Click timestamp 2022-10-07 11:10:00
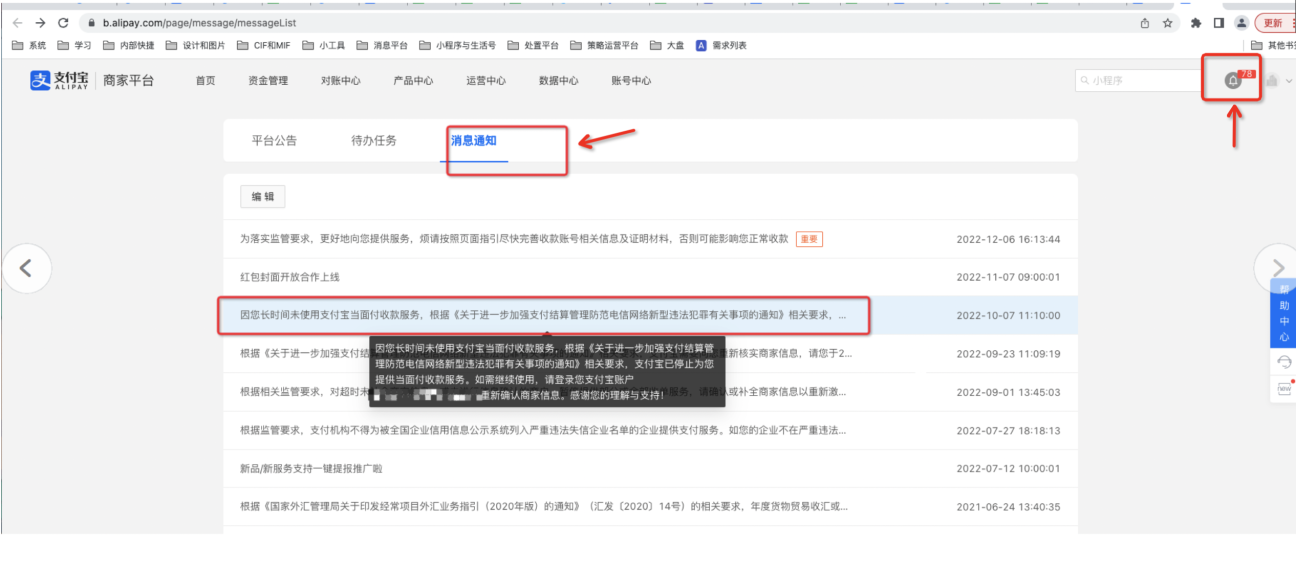This screenshot has width=1296, height=568. click(1008, 315)
